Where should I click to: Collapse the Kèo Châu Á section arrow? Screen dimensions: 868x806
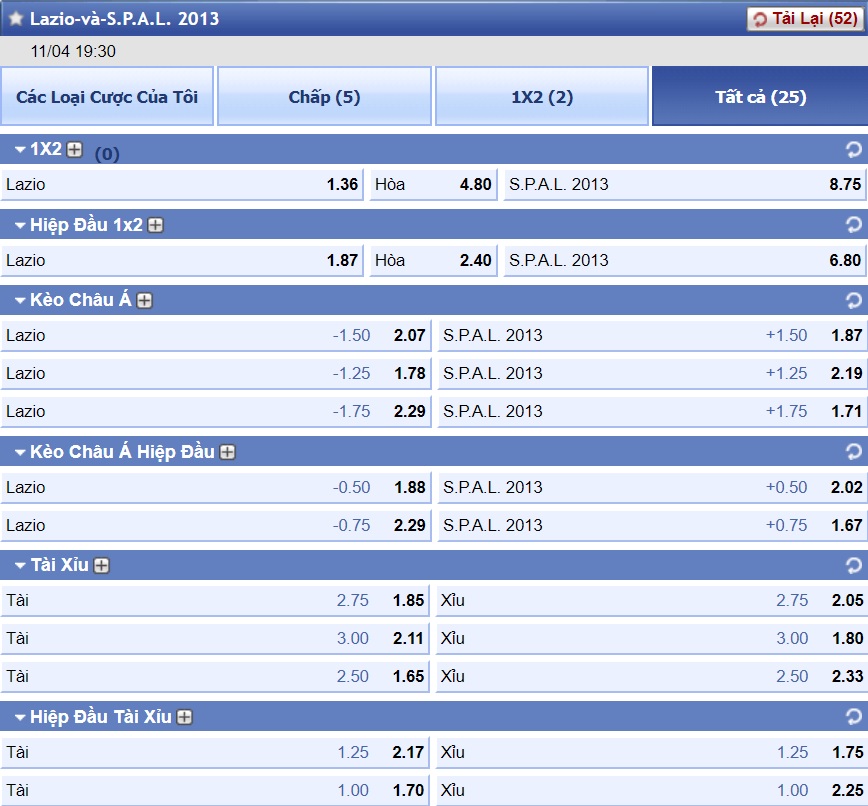pyautogui.click(x=19, y=301)
